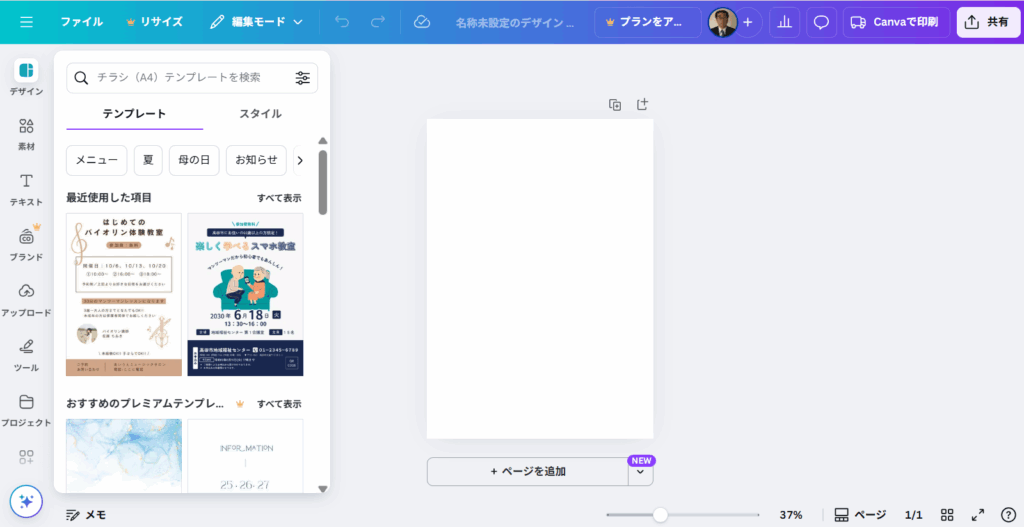Screen dimensions: 1024x527
Task: Open the user profile avatar
Action: coord(723,22)
